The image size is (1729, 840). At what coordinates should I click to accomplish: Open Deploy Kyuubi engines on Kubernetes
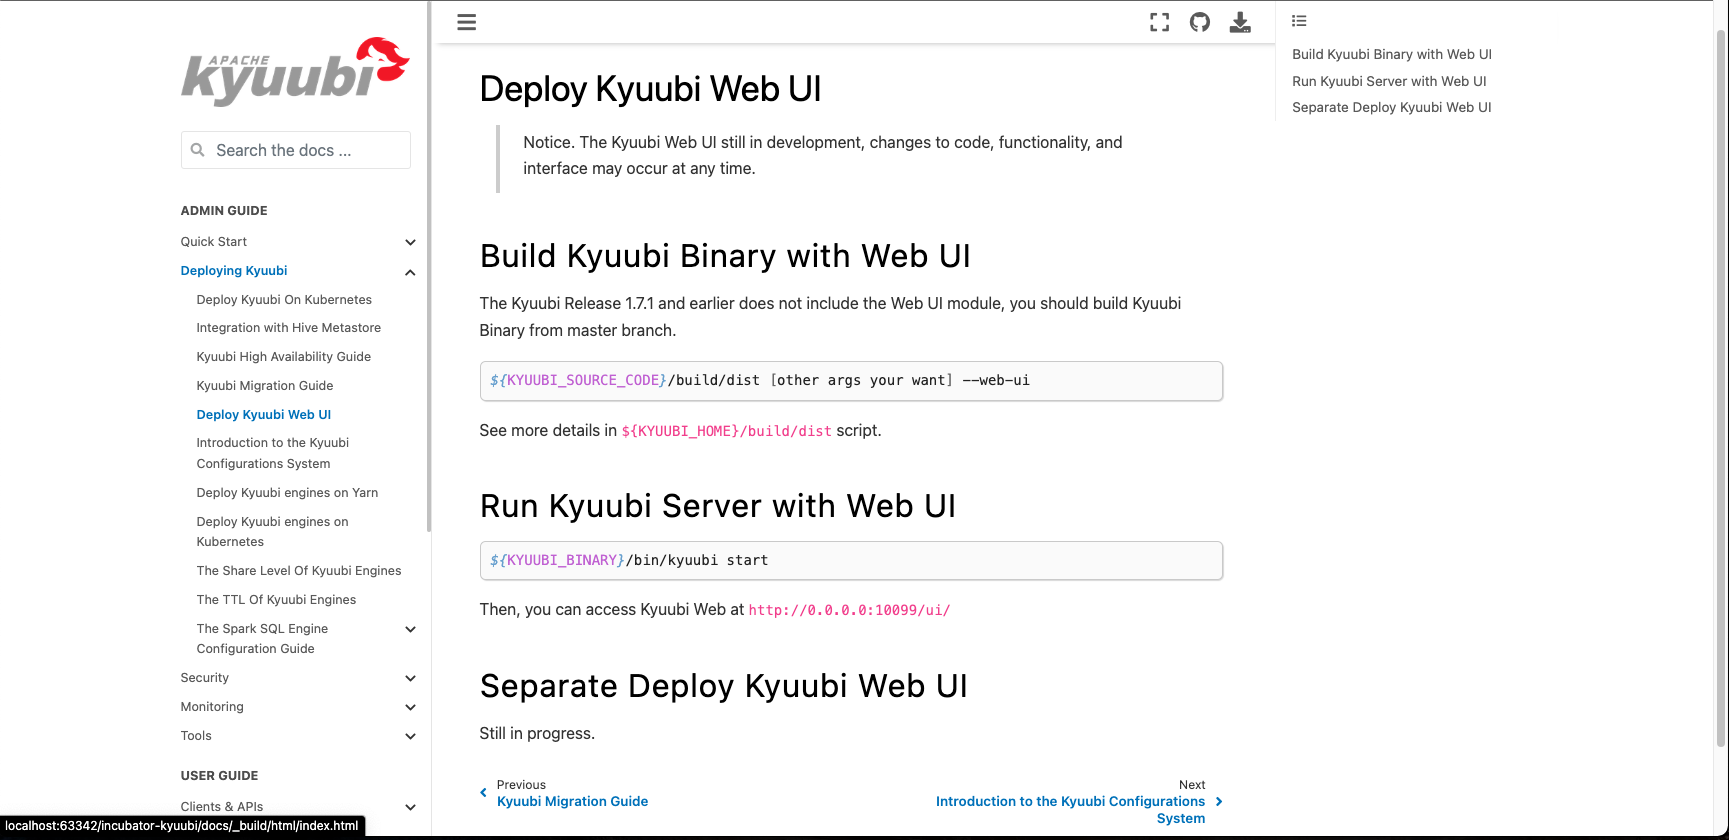click(x=273, y=532)
